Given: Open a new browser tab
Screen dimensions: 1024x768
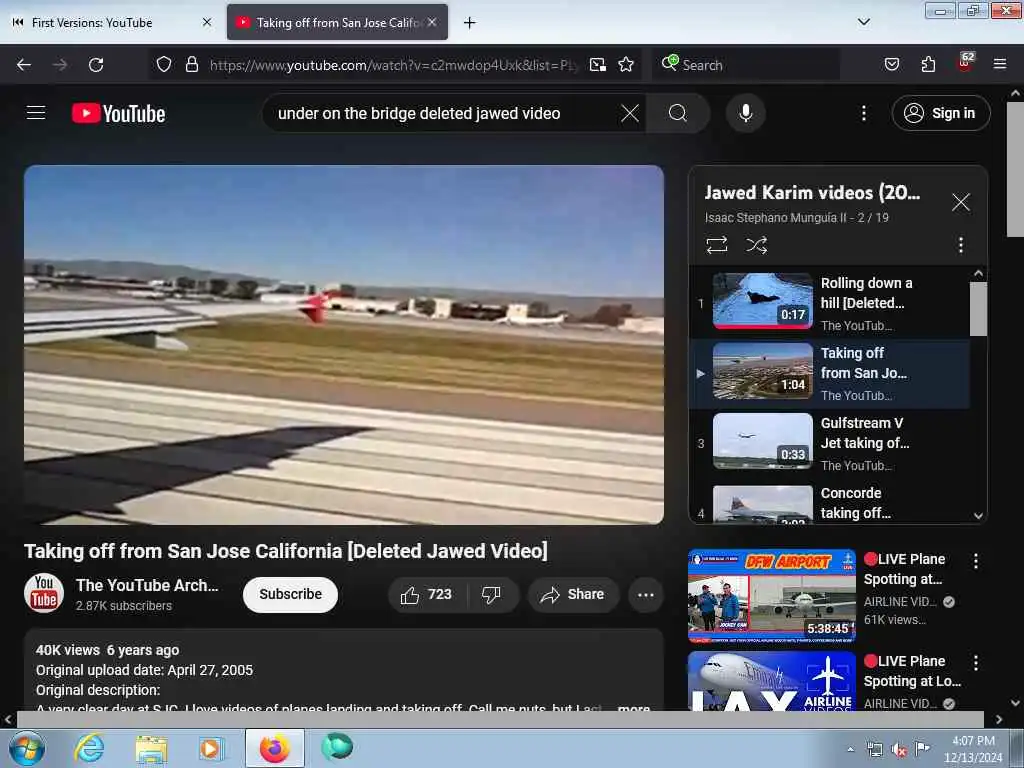Looking at the screenshot, I should [469, 23].
